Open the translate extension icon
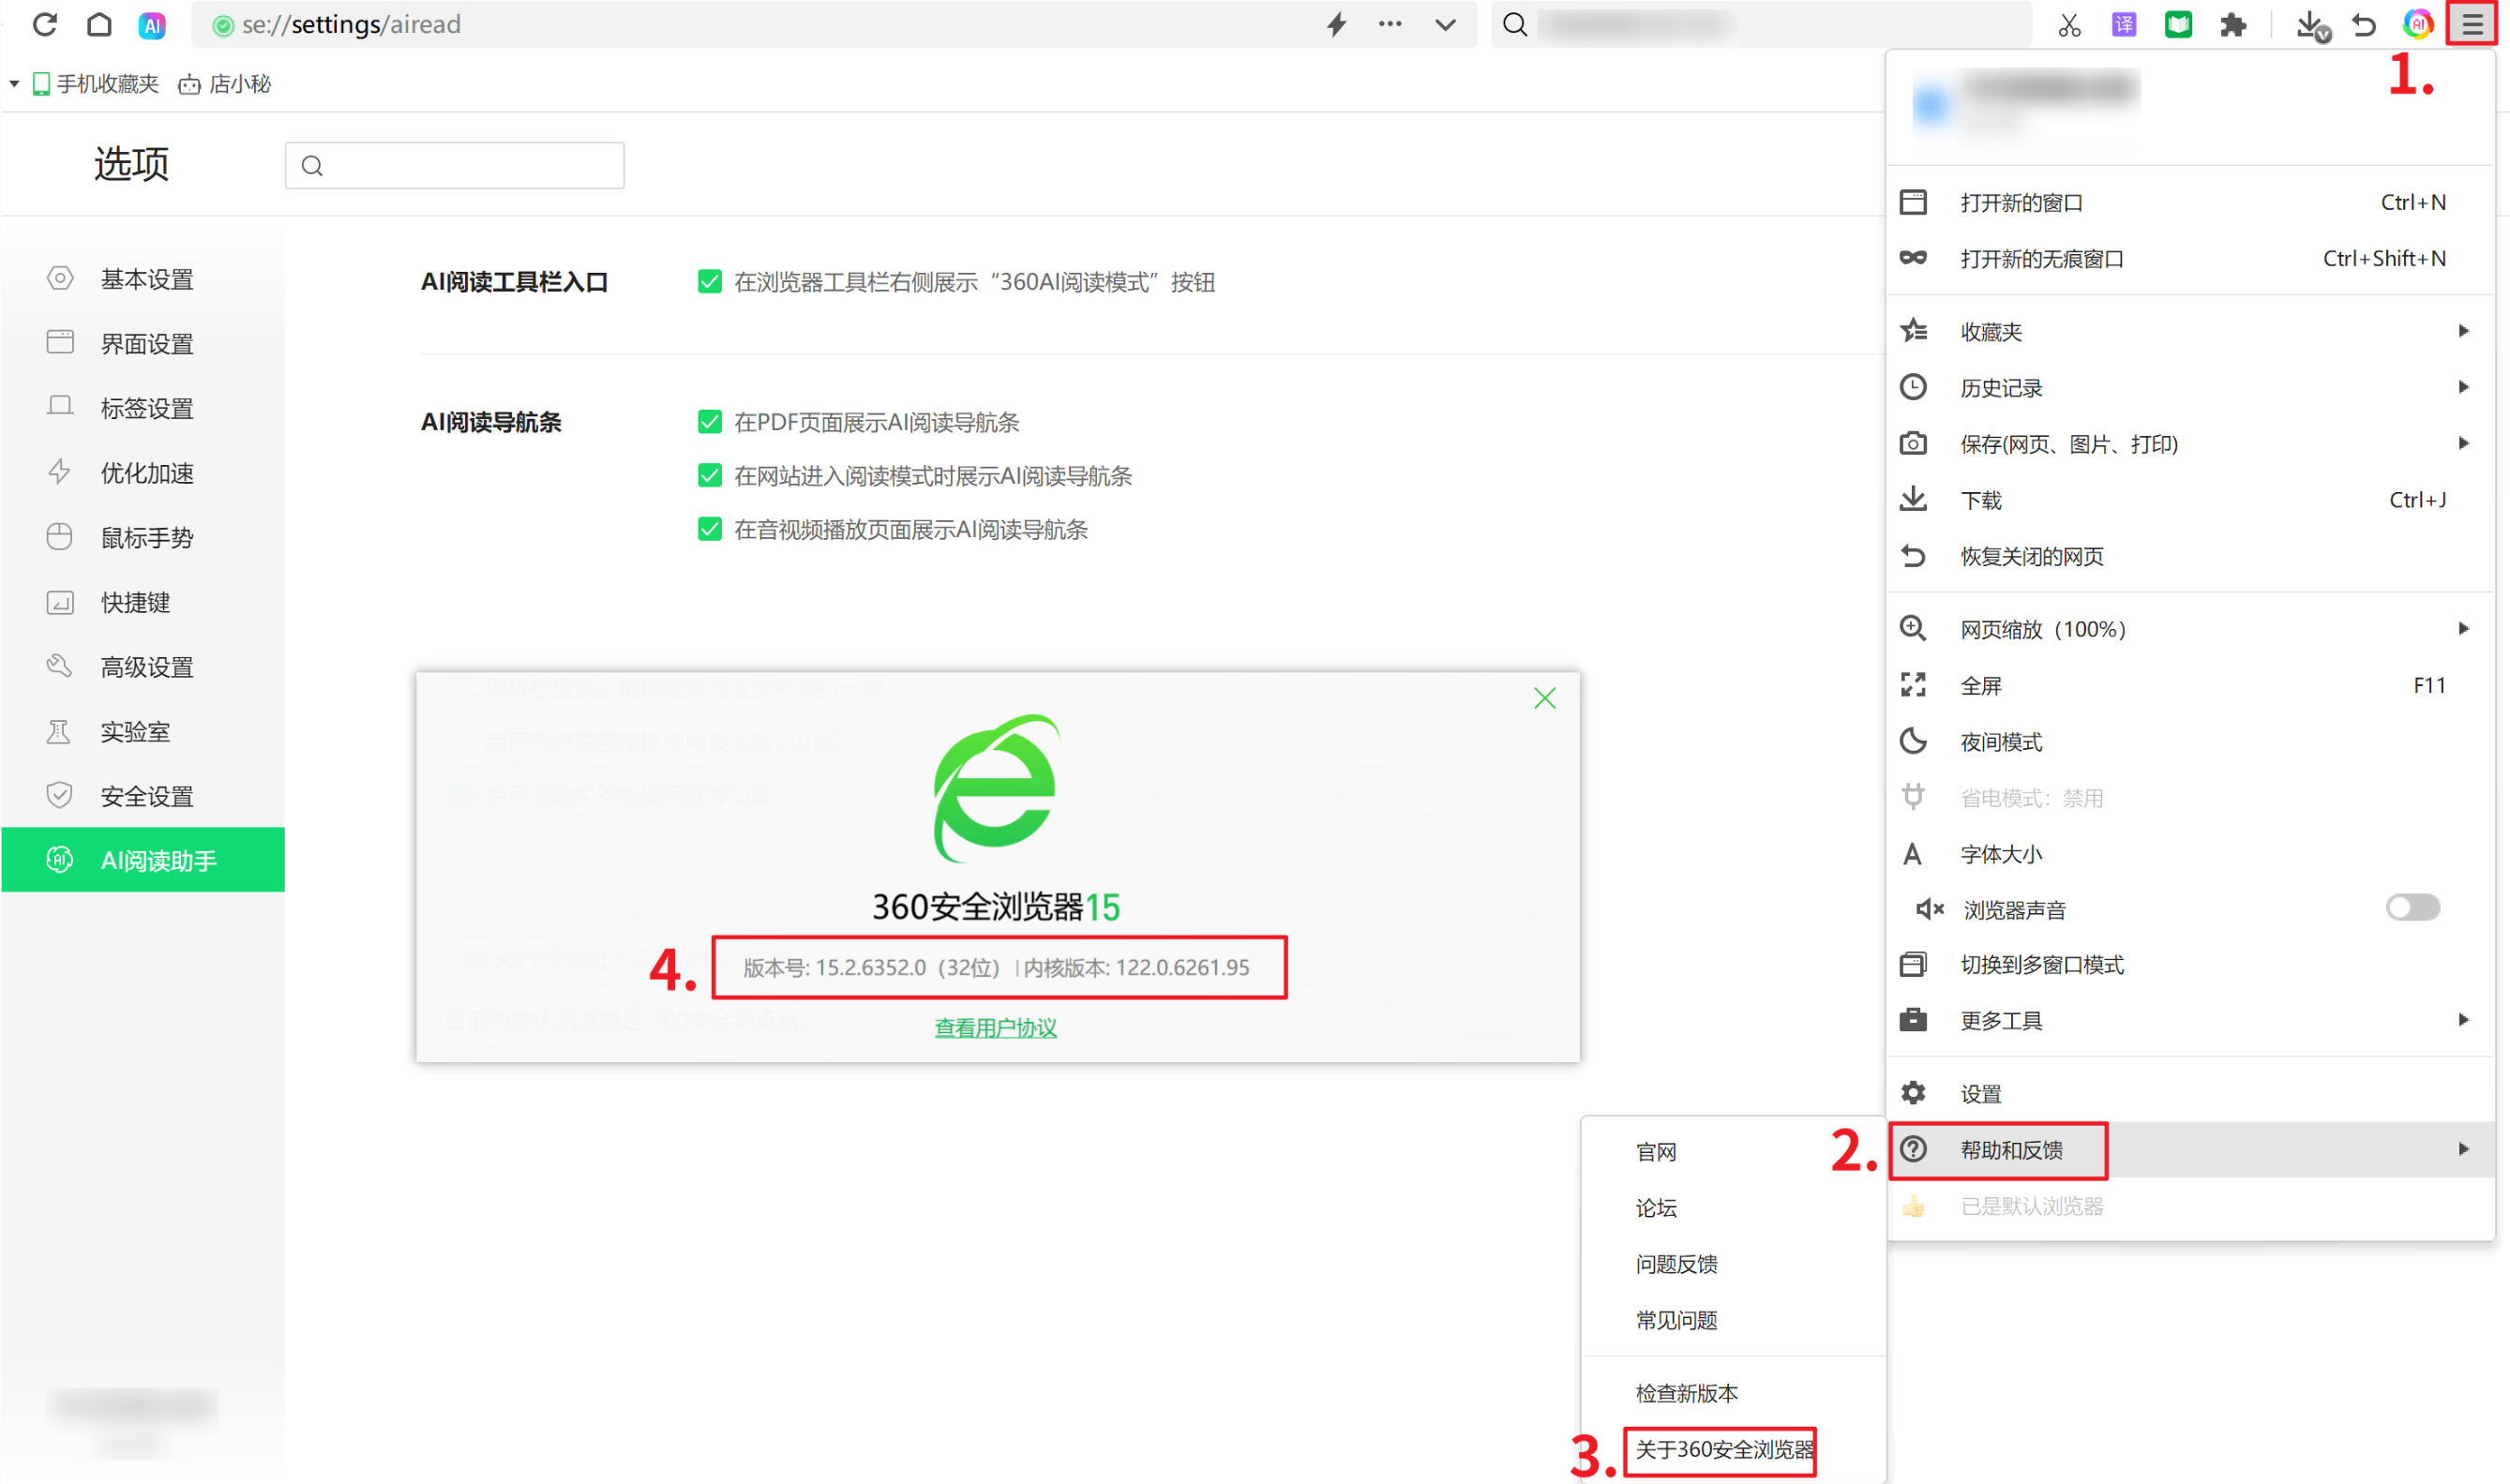 (2123, 25)
